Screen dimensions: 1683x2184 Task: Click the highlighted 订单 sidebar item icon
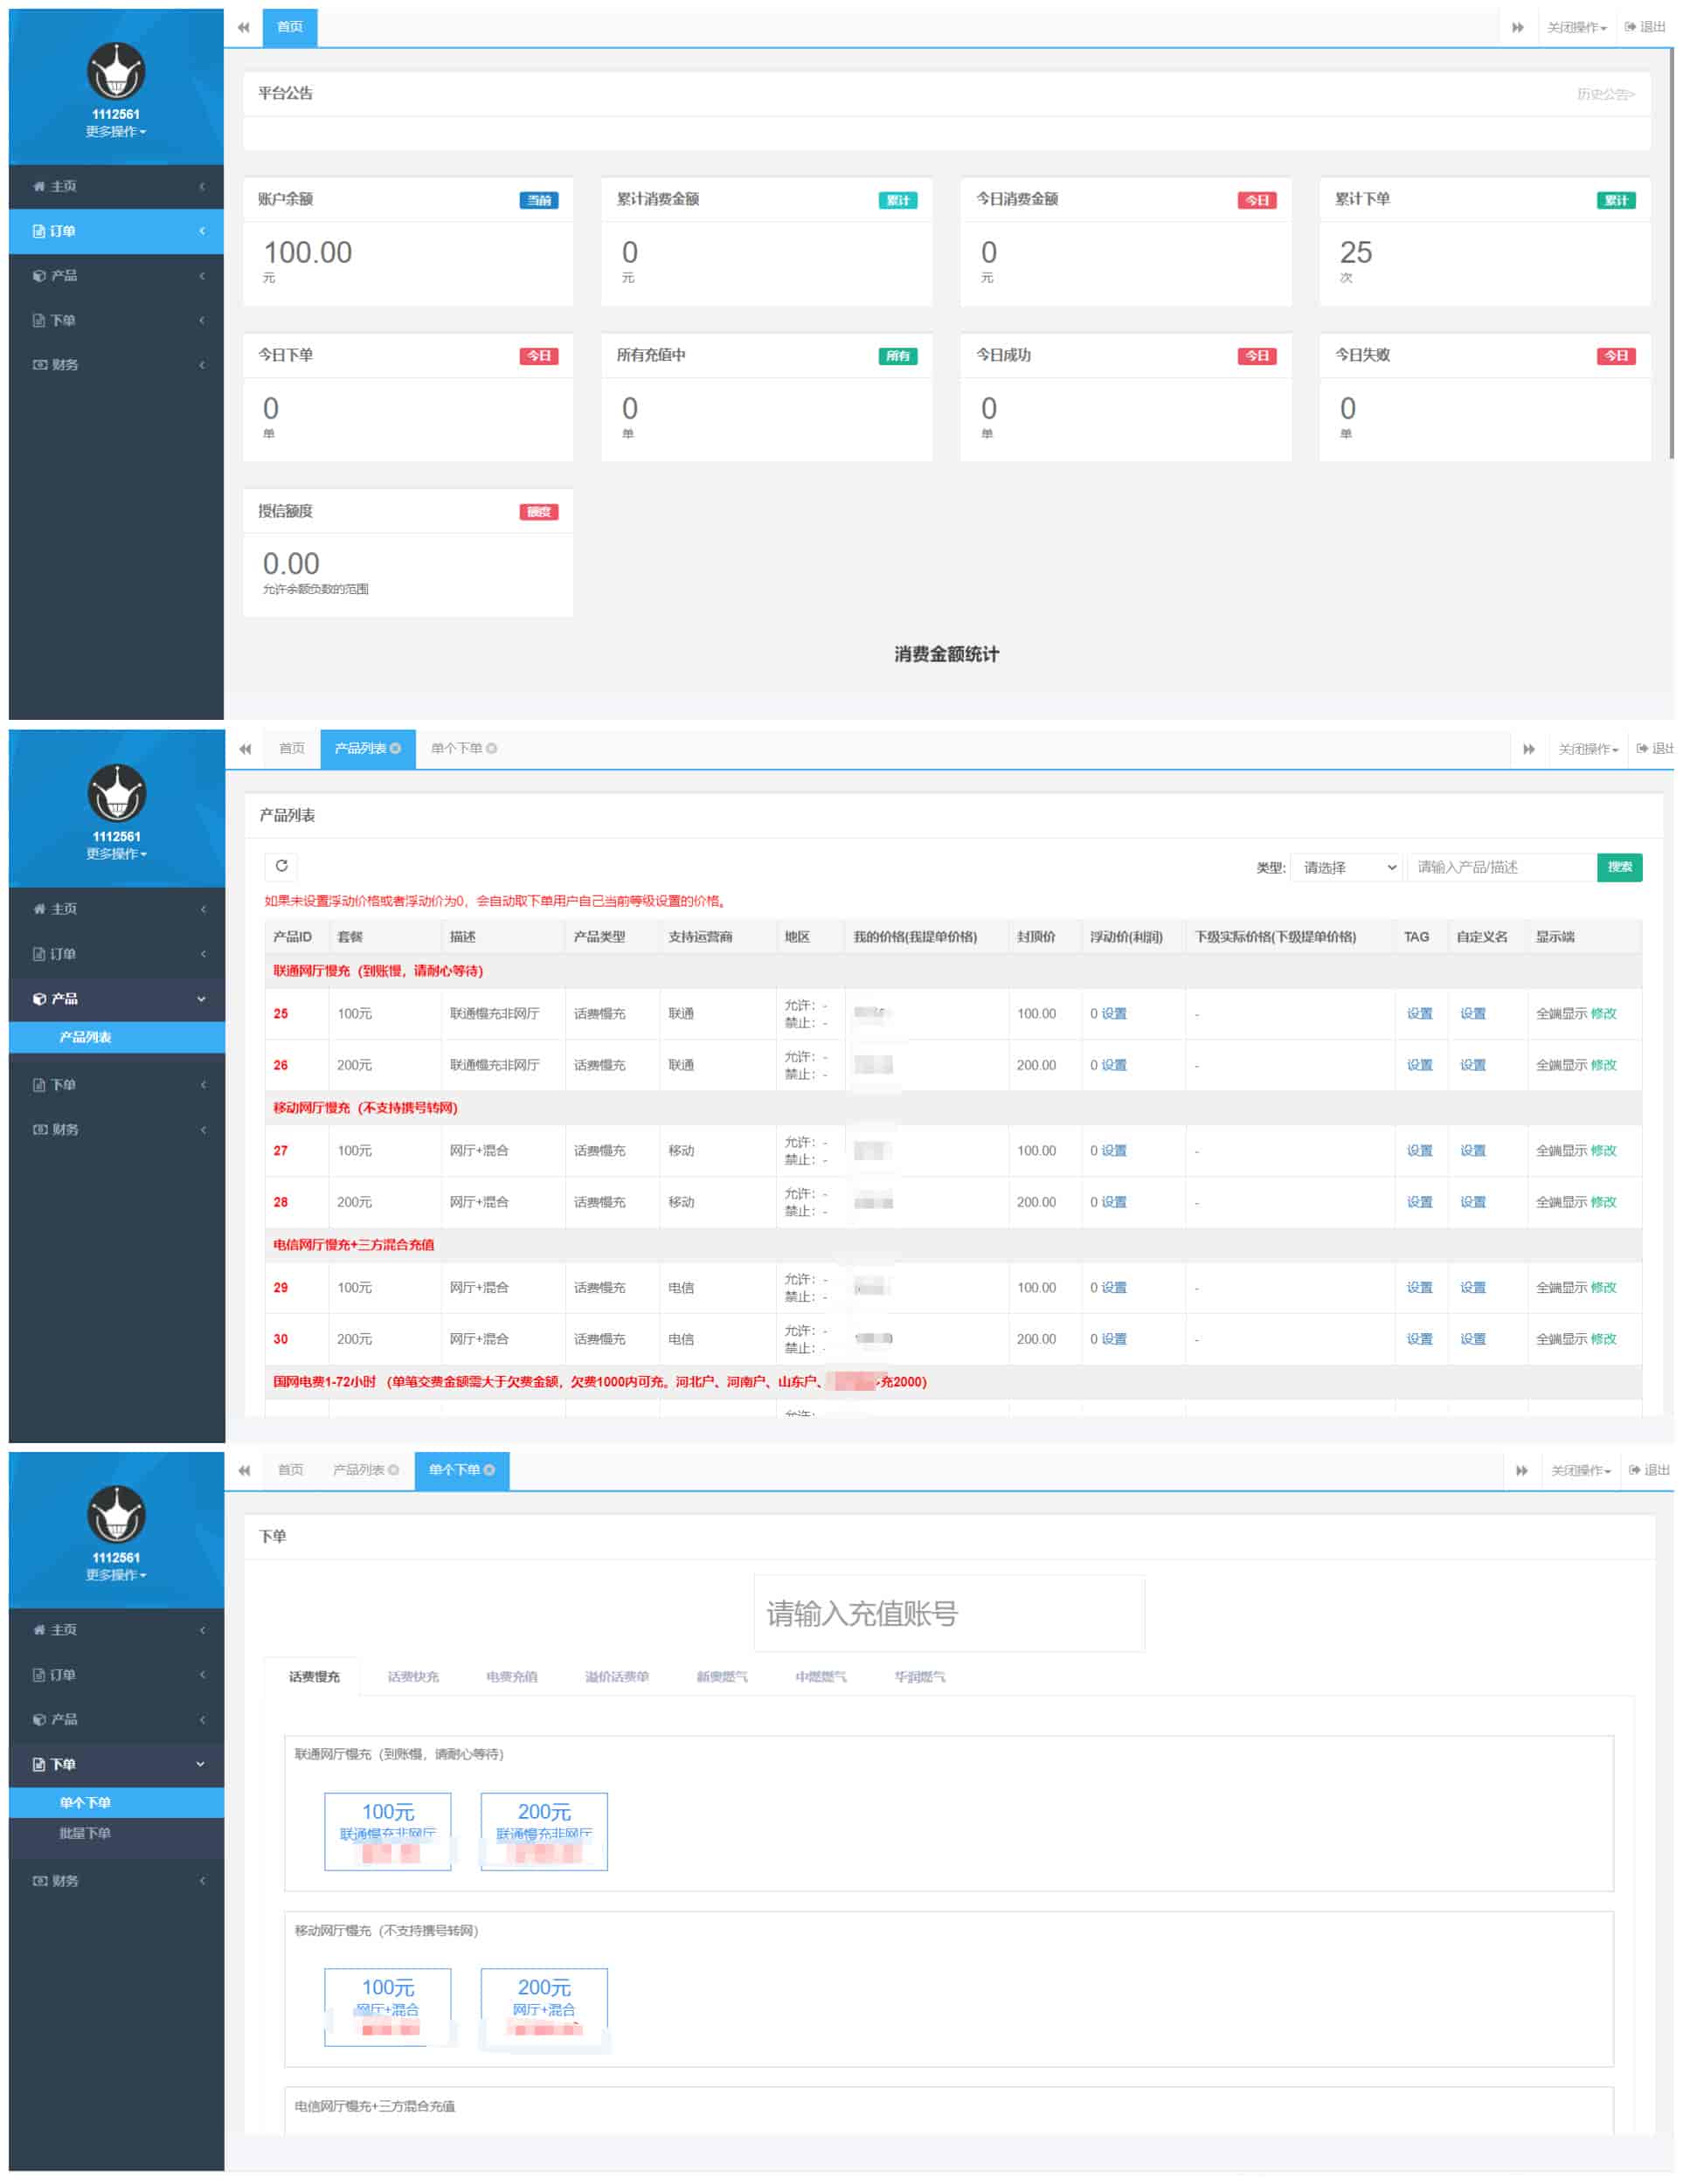(39, 231)
